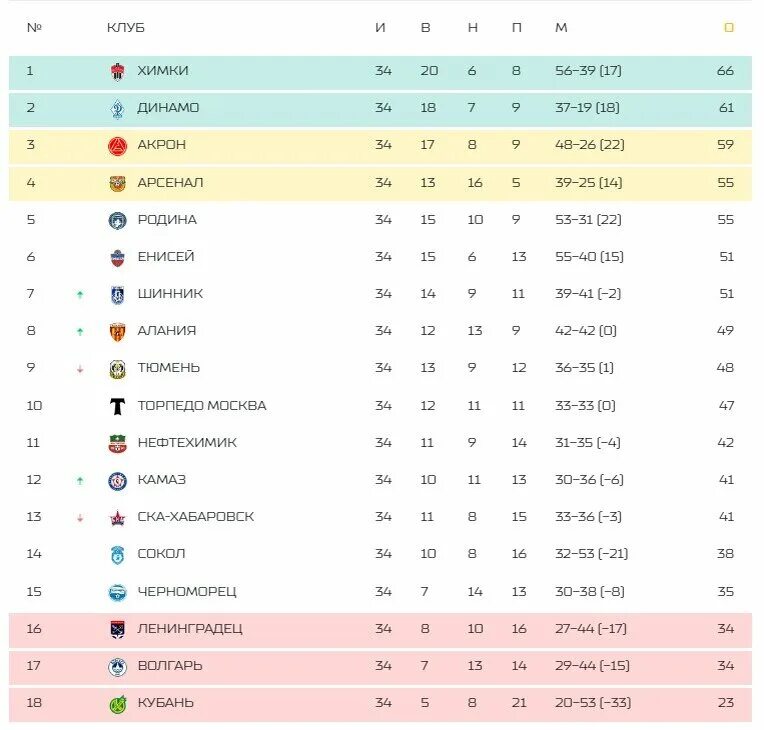Viewport: 764px width, 730px height.
Task: Open the Родина club name link
Action: tap(167, 219)
